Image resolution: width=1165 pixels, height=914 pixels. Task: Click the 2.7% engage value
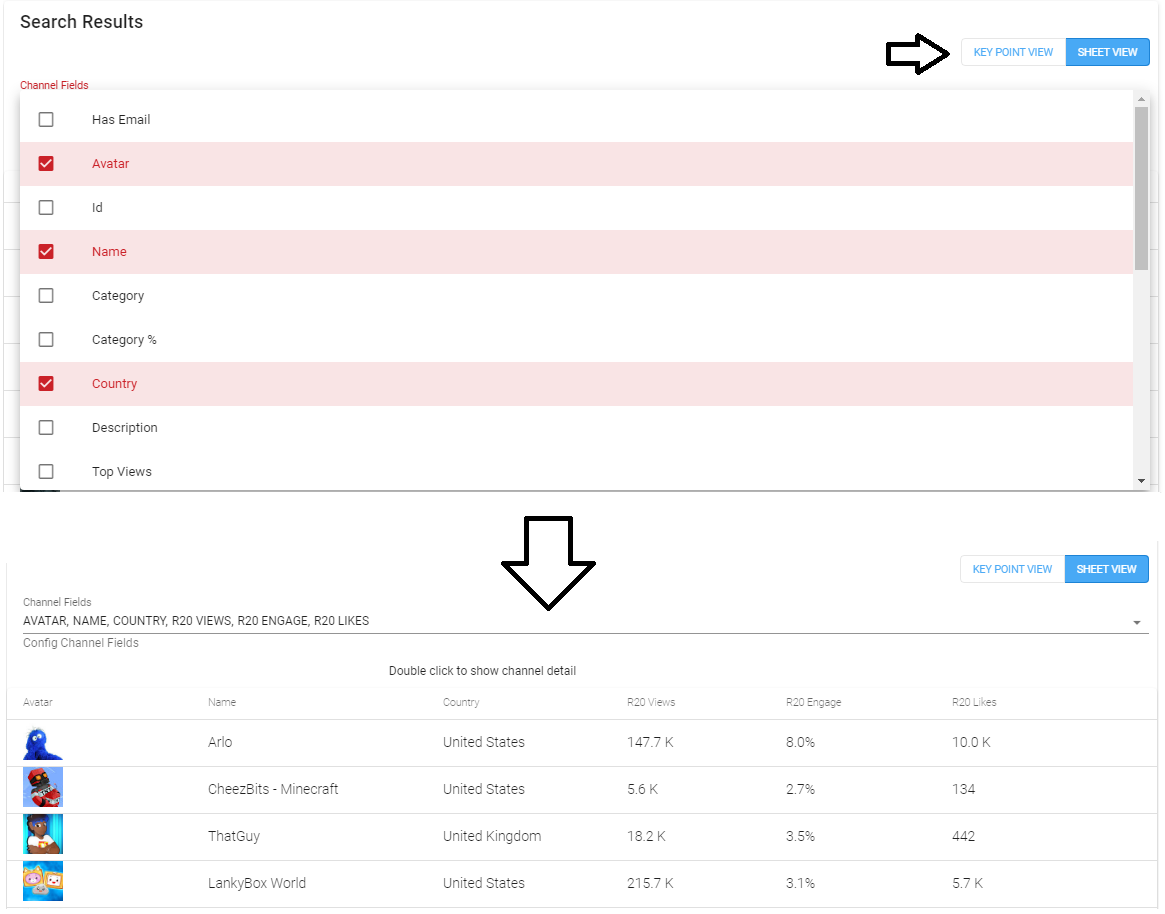(800, 789)
